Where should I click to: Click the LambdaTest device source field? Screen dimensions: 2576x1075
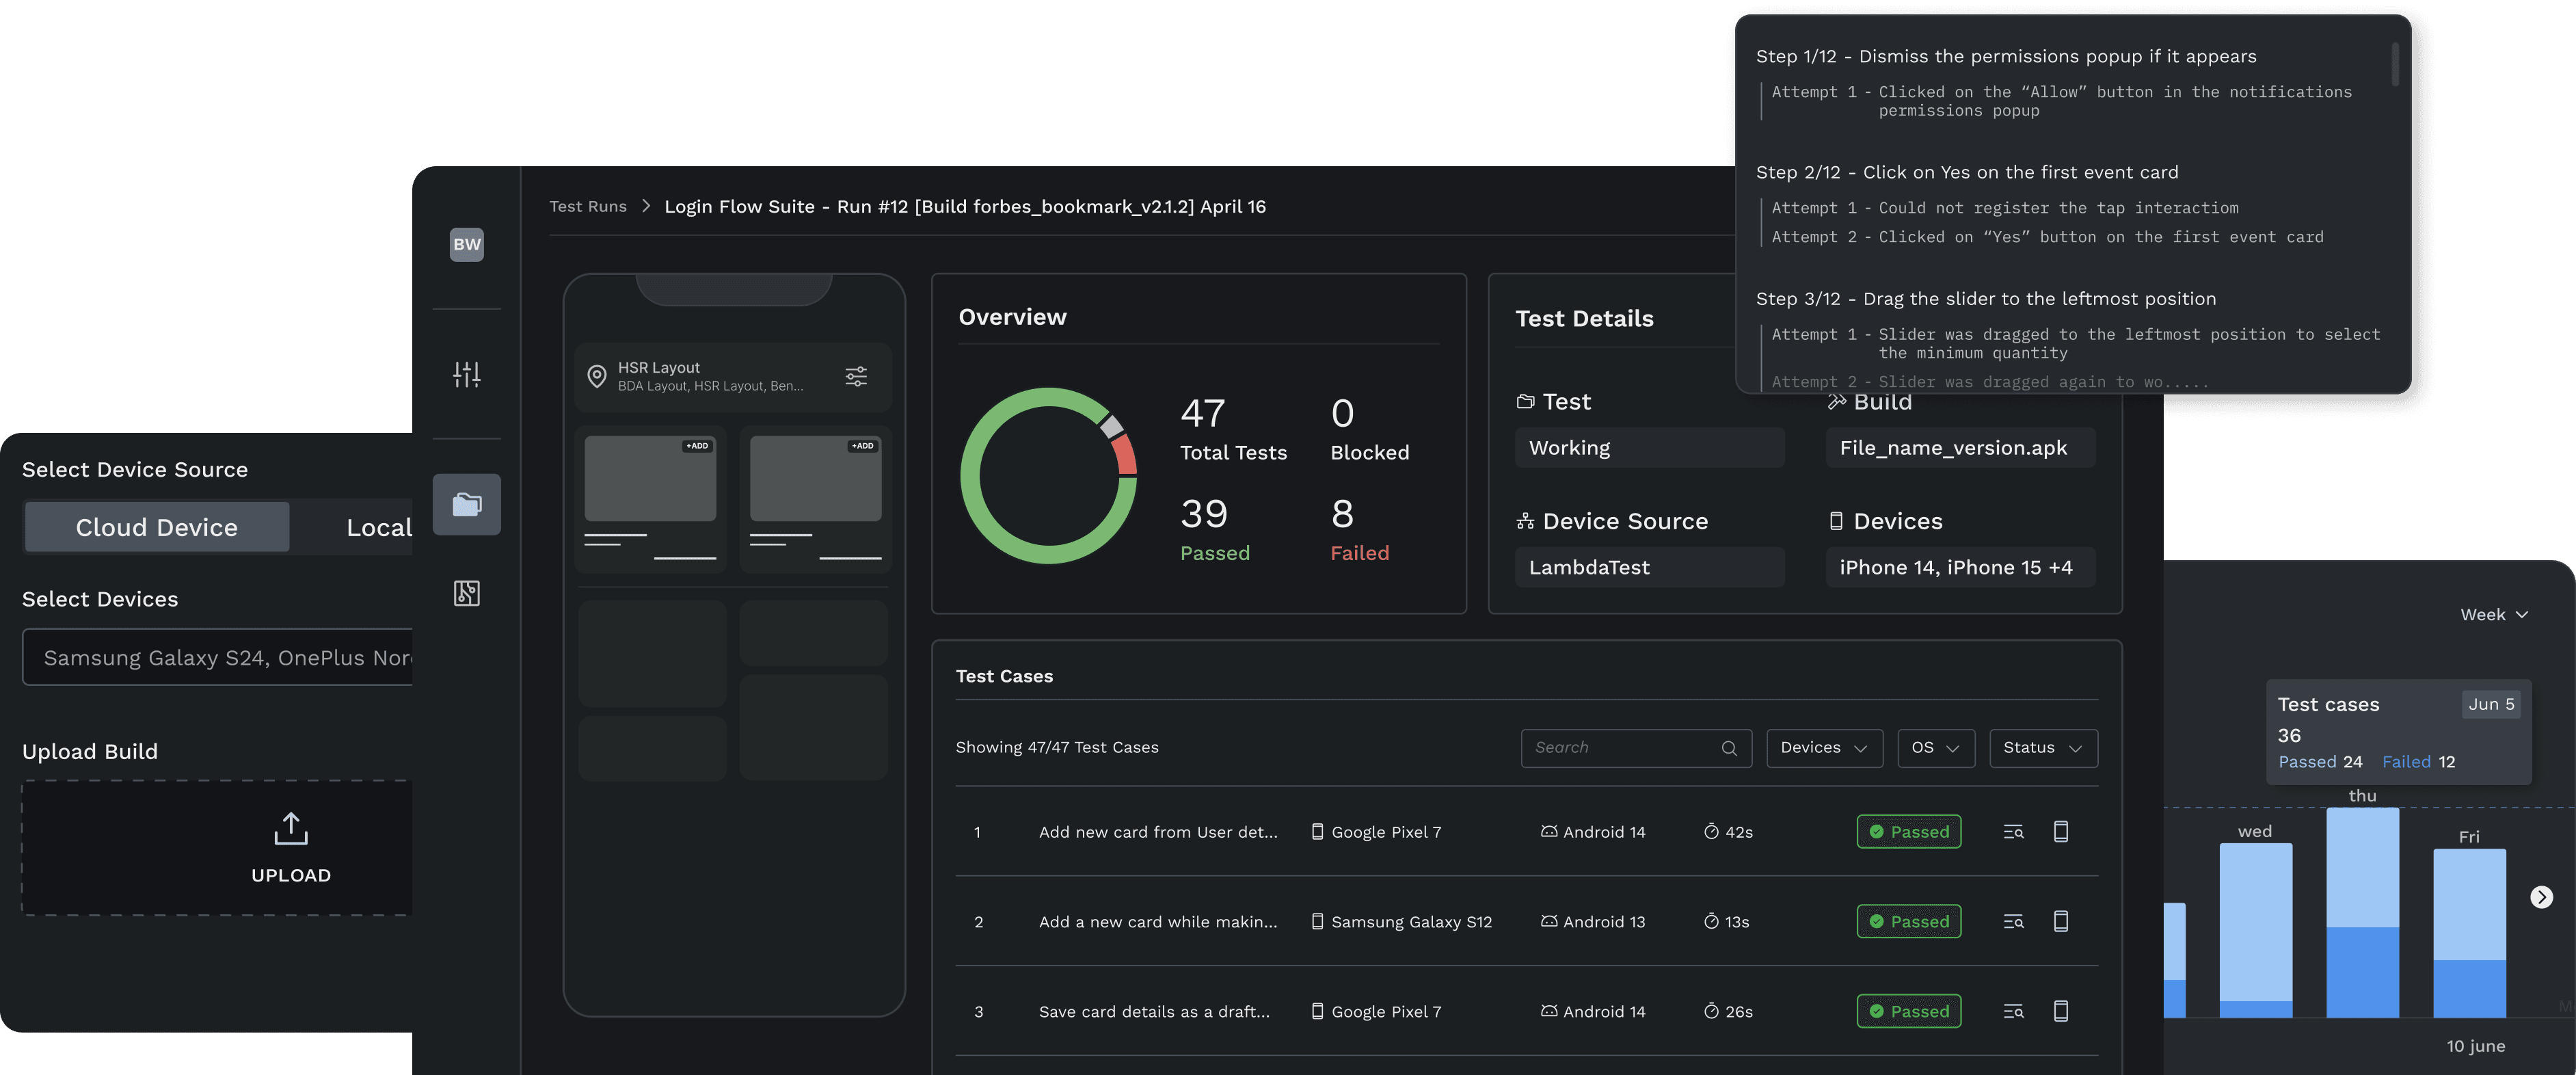1649,567
